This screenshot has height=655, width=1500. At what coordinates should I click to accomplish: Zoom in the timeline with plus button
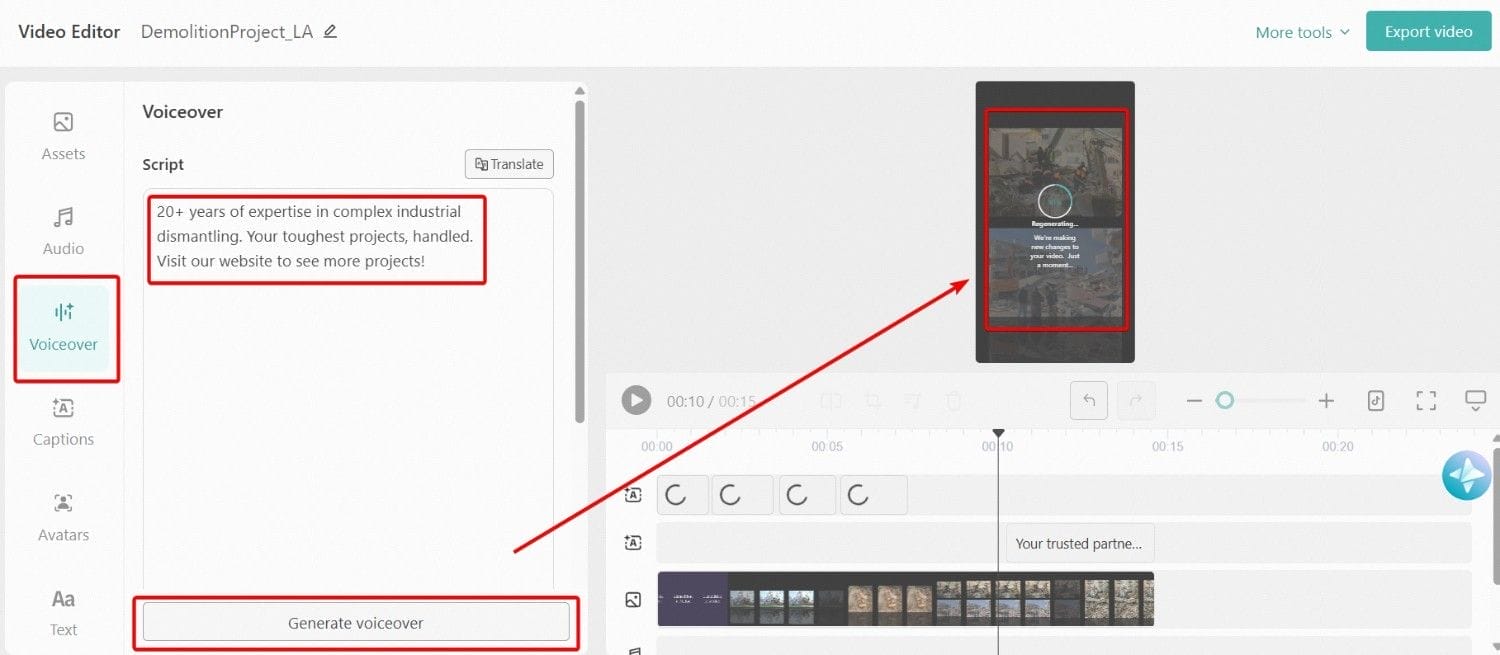[1326, 401]
